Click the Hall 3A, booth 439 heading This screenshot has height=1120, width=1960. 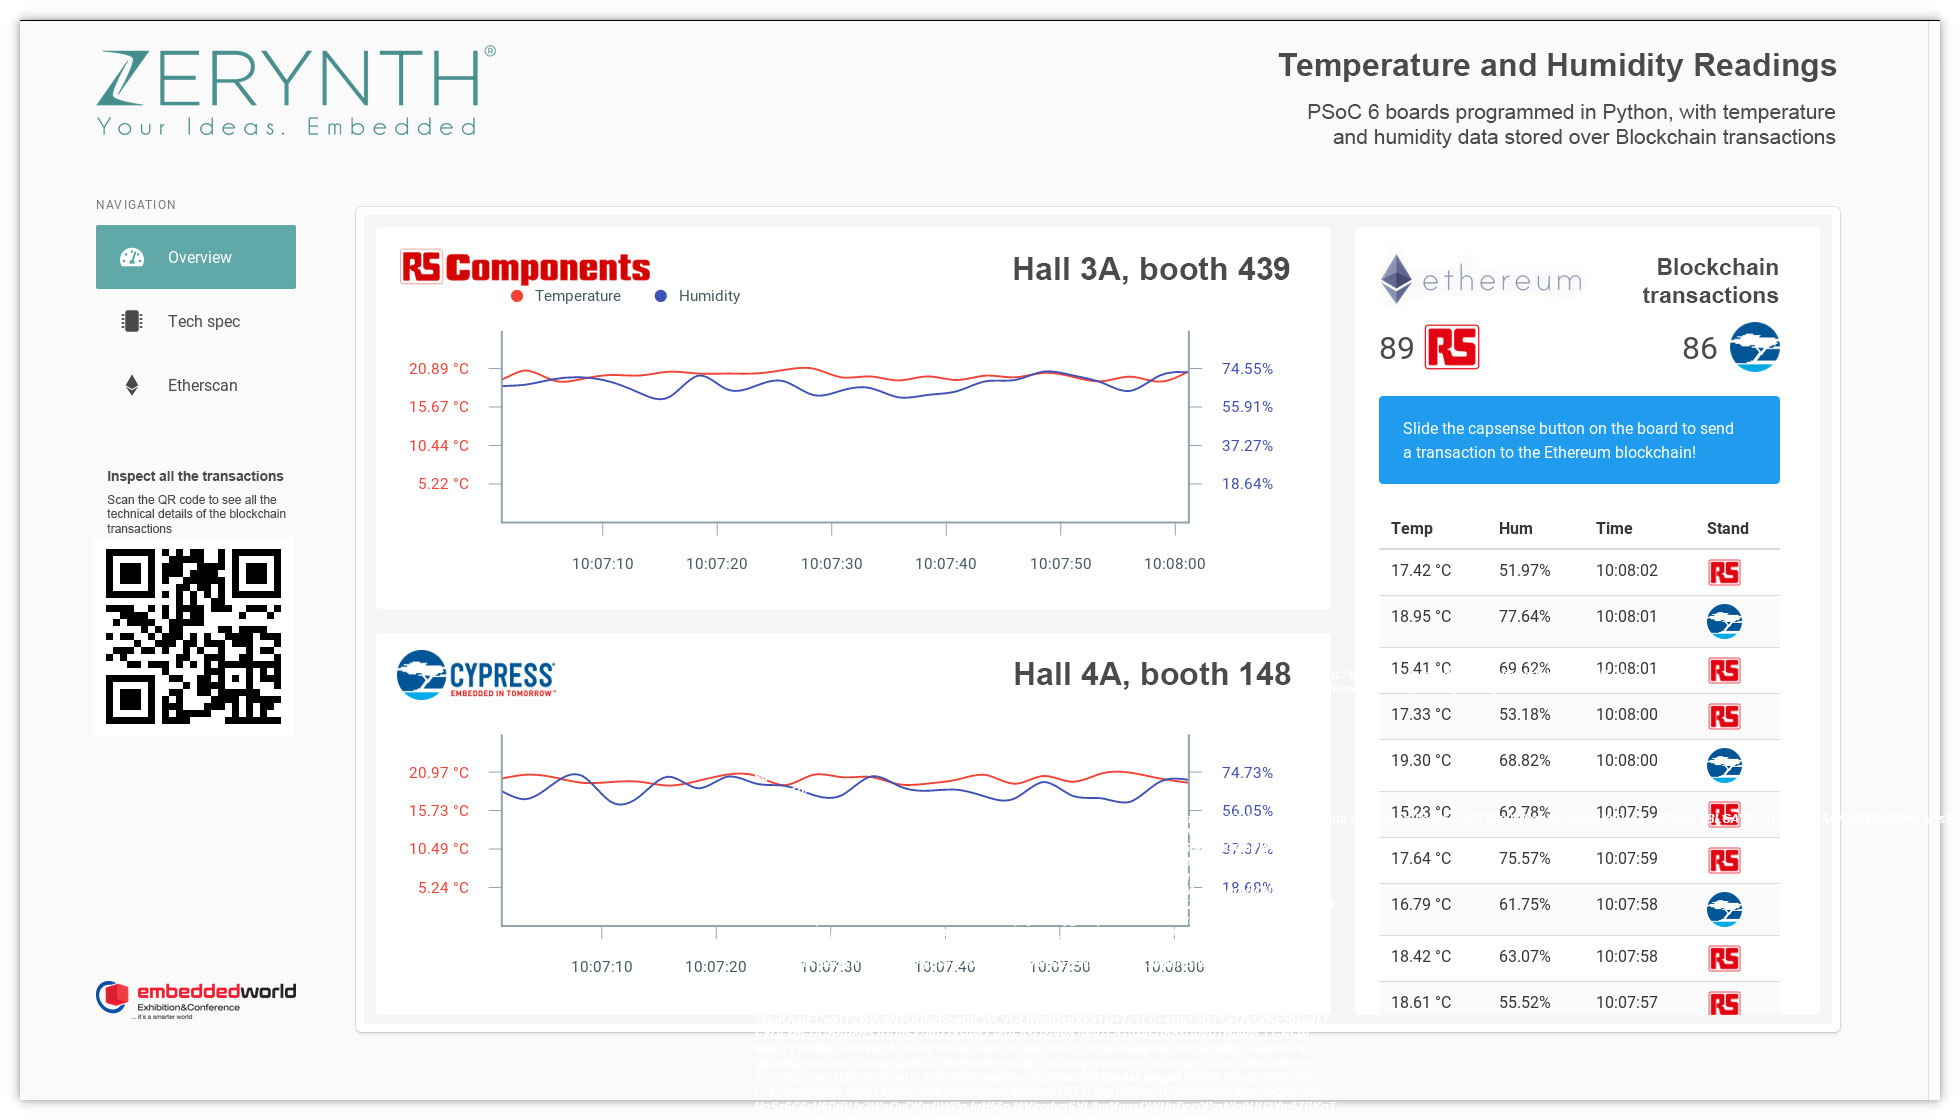(x=1151, y=269)
